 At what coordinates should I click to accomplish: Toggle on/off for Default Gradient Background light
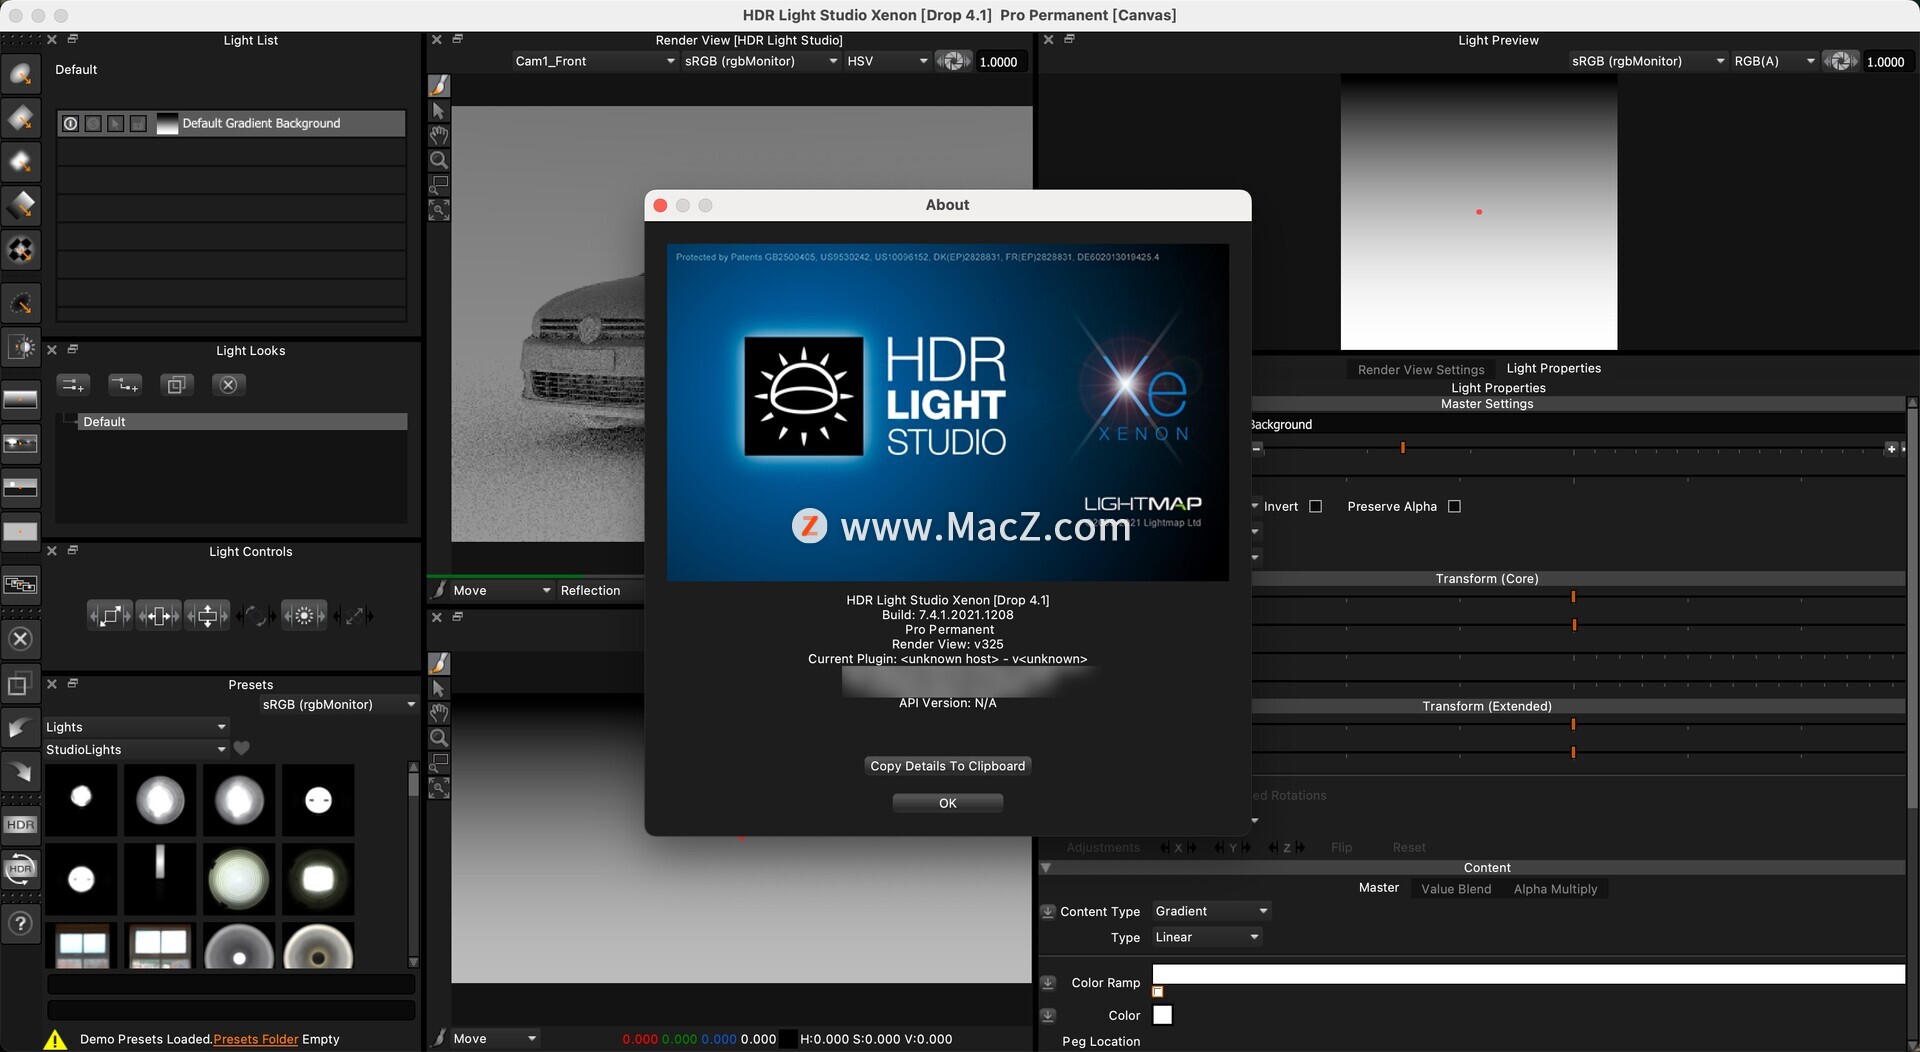[x=70, y=124]
